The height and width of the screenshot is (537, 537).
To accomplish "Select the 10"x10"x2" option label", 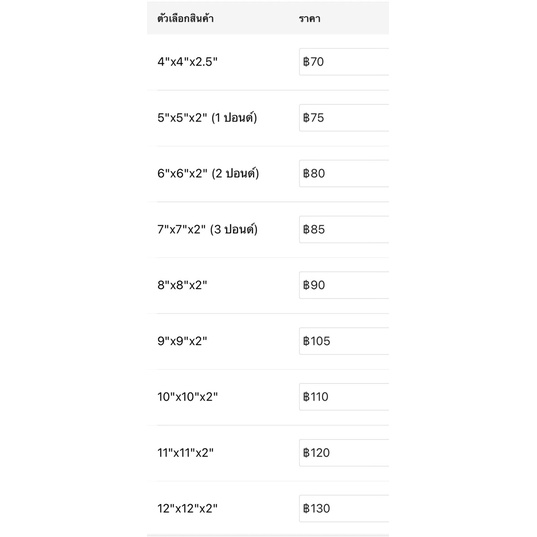I will click(188, 397).
